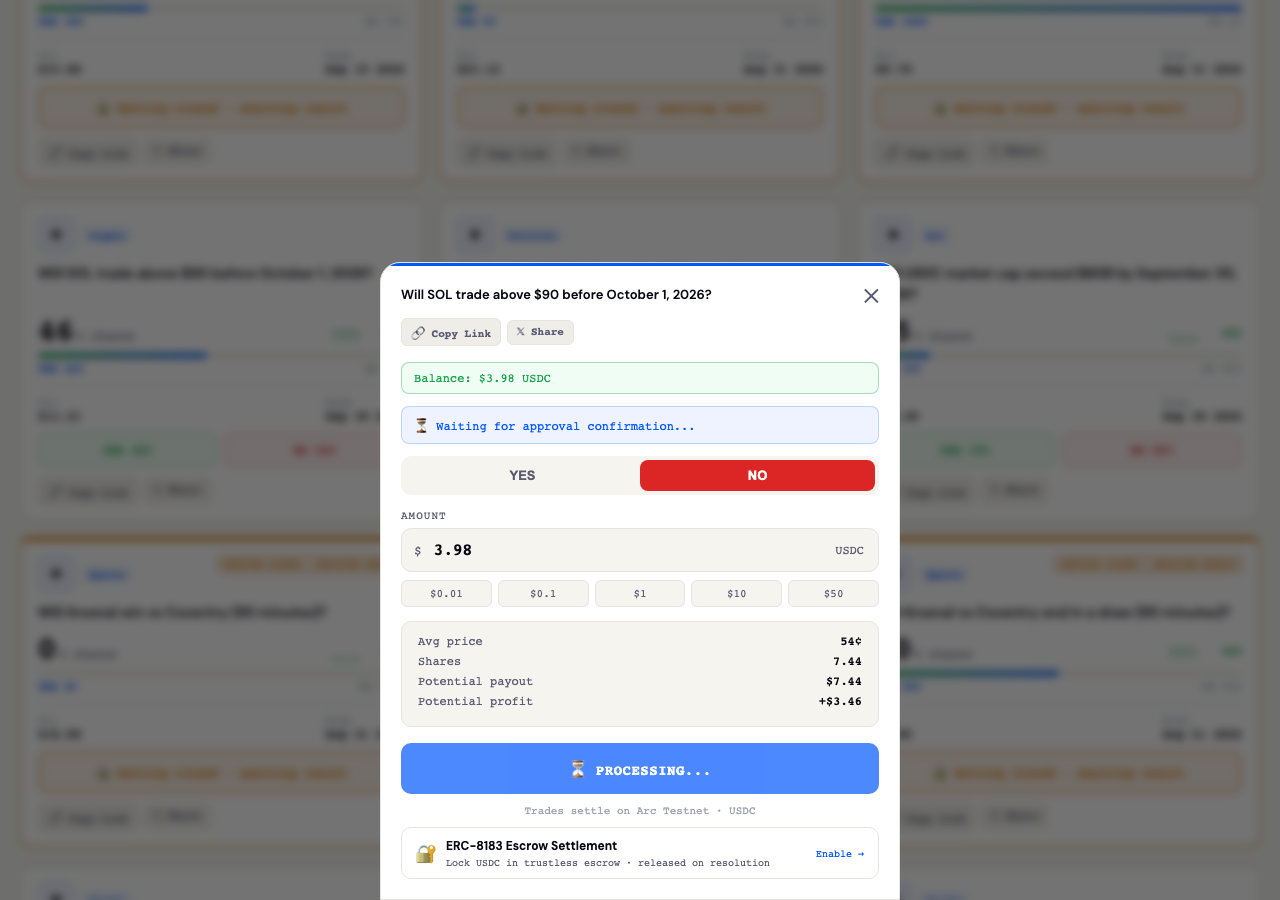1280x900 pixels.
Task: Choose the $50 quick amount
Action: click(x=833, y=593)
